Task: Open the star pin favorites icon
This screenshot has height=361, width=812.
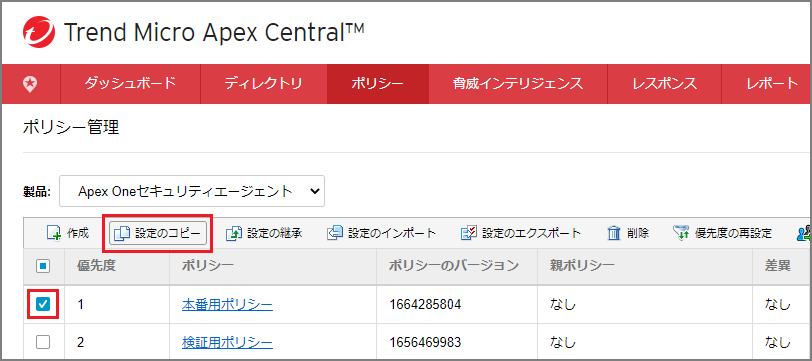Action: point(31,83)
